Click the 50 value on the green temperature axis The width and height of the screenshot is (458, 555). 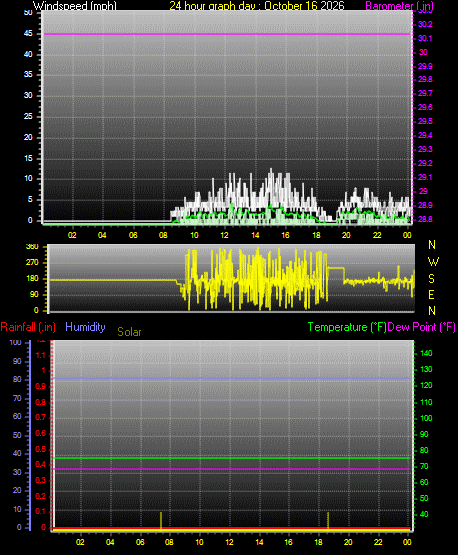[x=424, y=498]
